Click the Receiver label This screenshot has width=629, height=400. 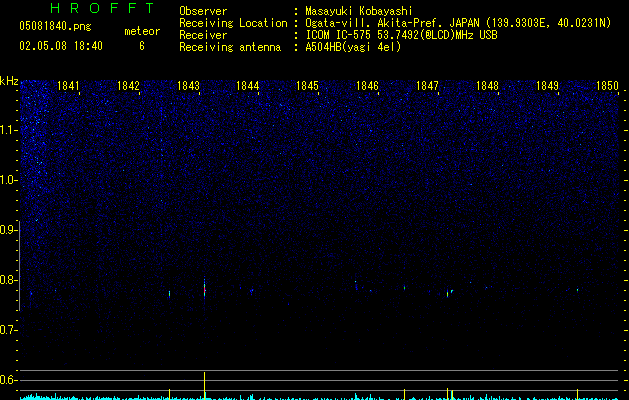(x=203, y=35)
